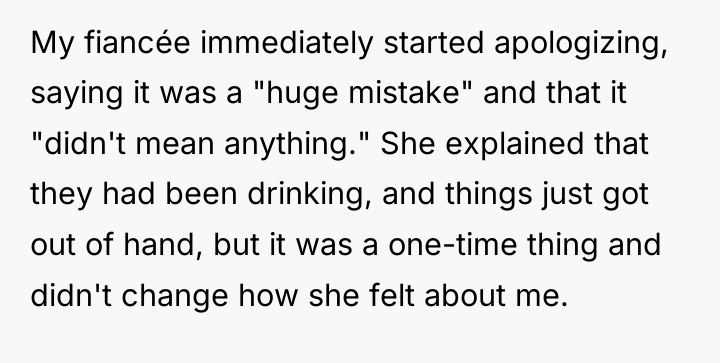The image size is (720, 363).
Task: Click the word "mistake"
Action: tap(405, 93)
